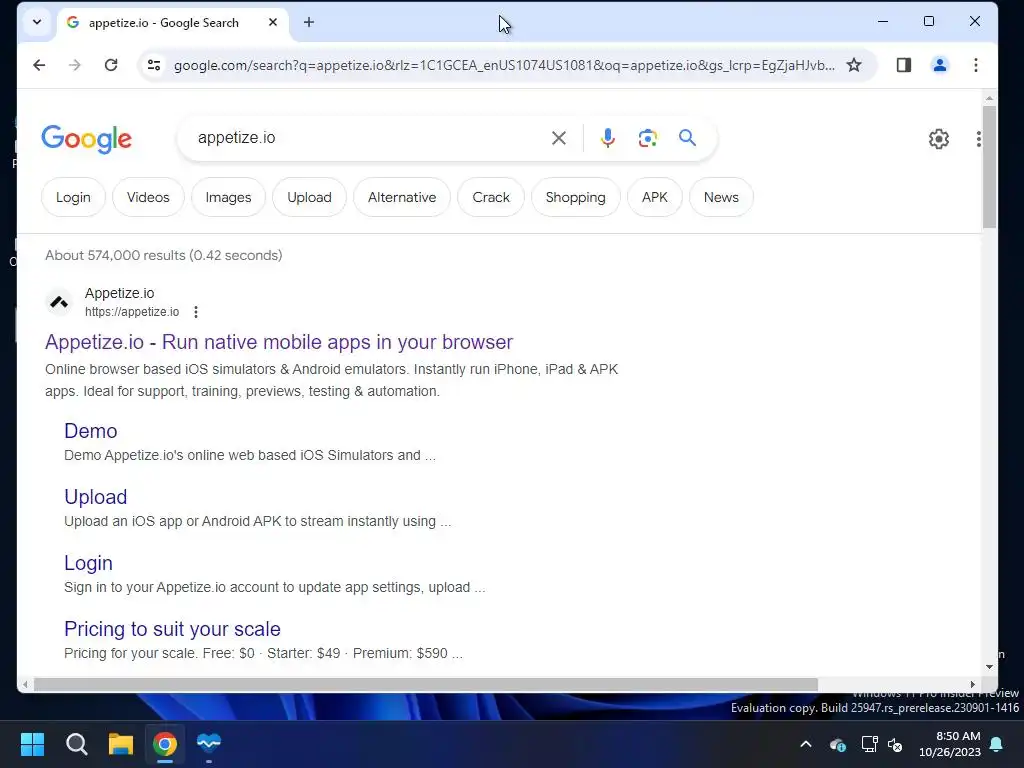Click the Chrome taskbar icon
This screenshot has height=768, width=1024.
165,744
